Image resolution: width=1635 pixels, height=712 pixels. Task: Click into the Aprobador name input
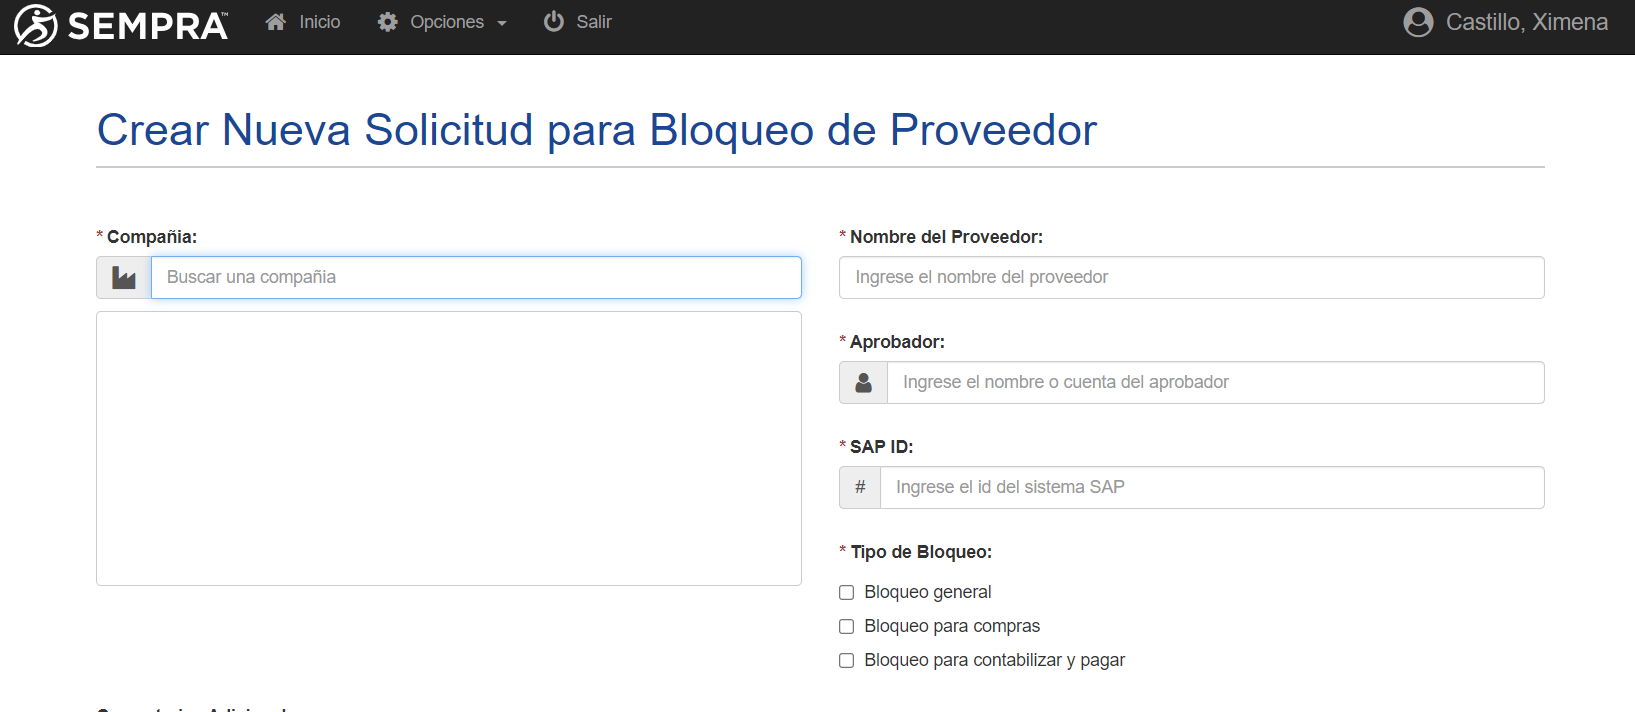tap(1215, 383)
